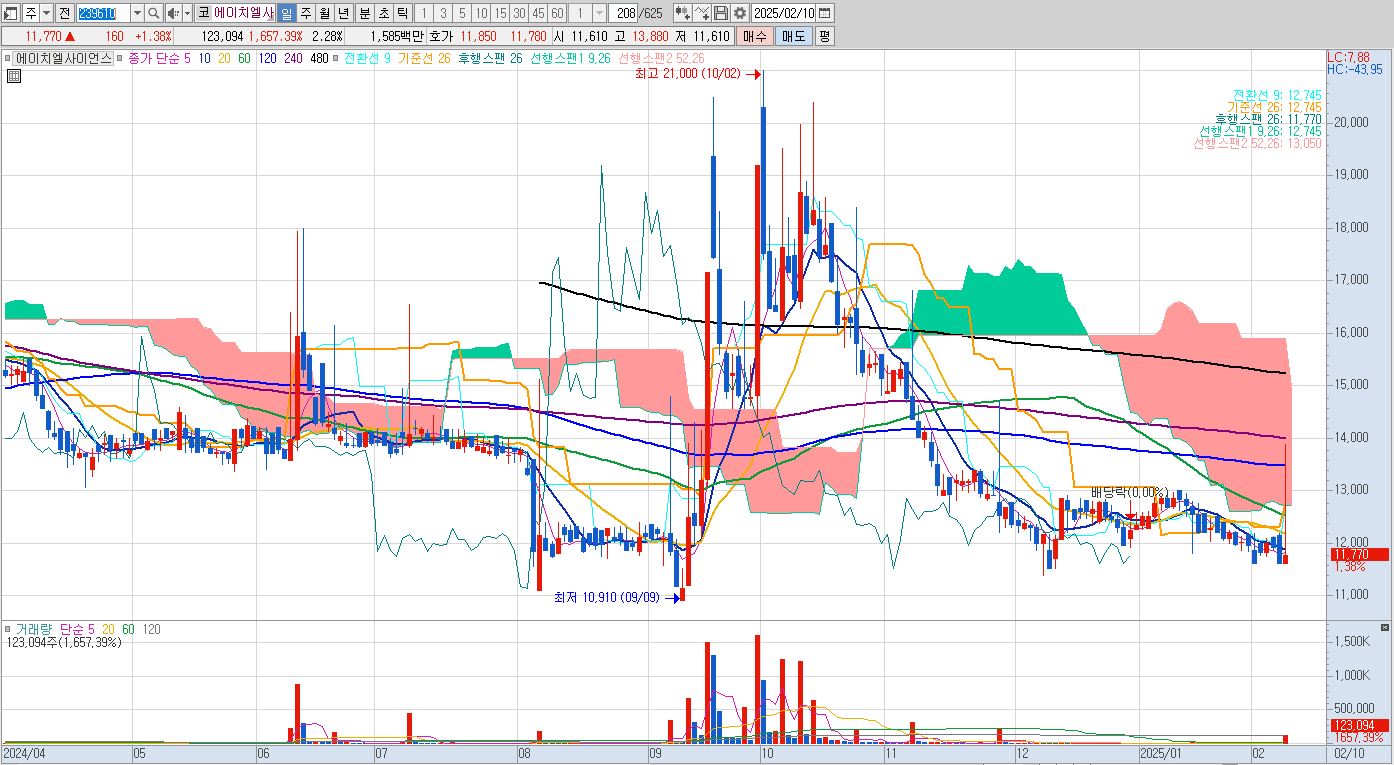This screenshot has height=765, width=1394.
Task: Expand the '주' type dropdown arrow
Action: coord(46,13)
